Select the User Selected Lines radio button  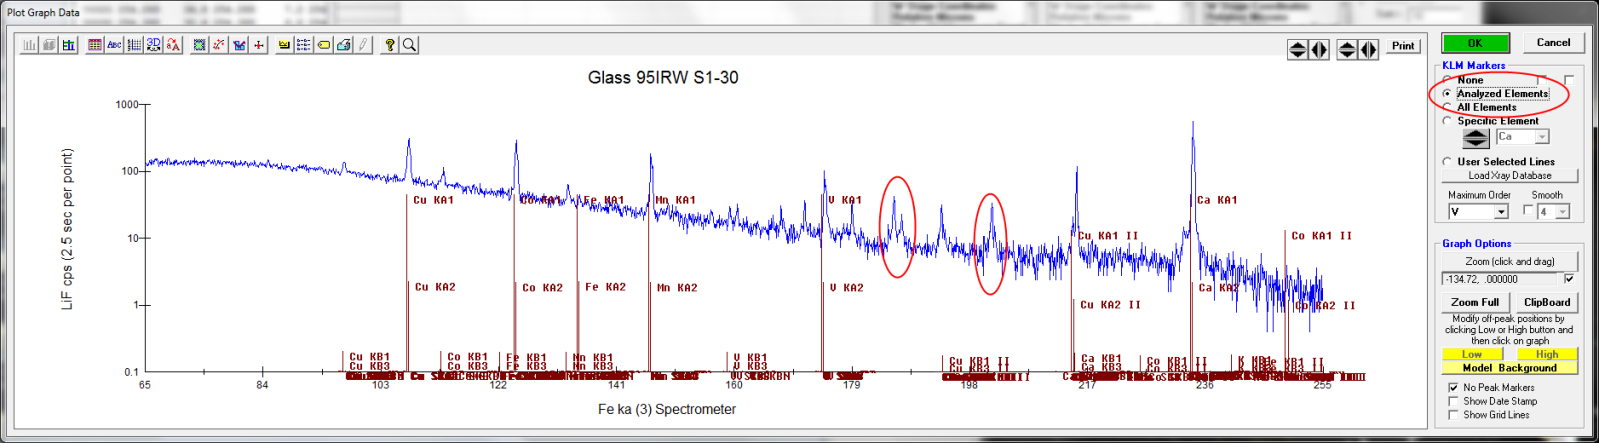coord(1447,161)
